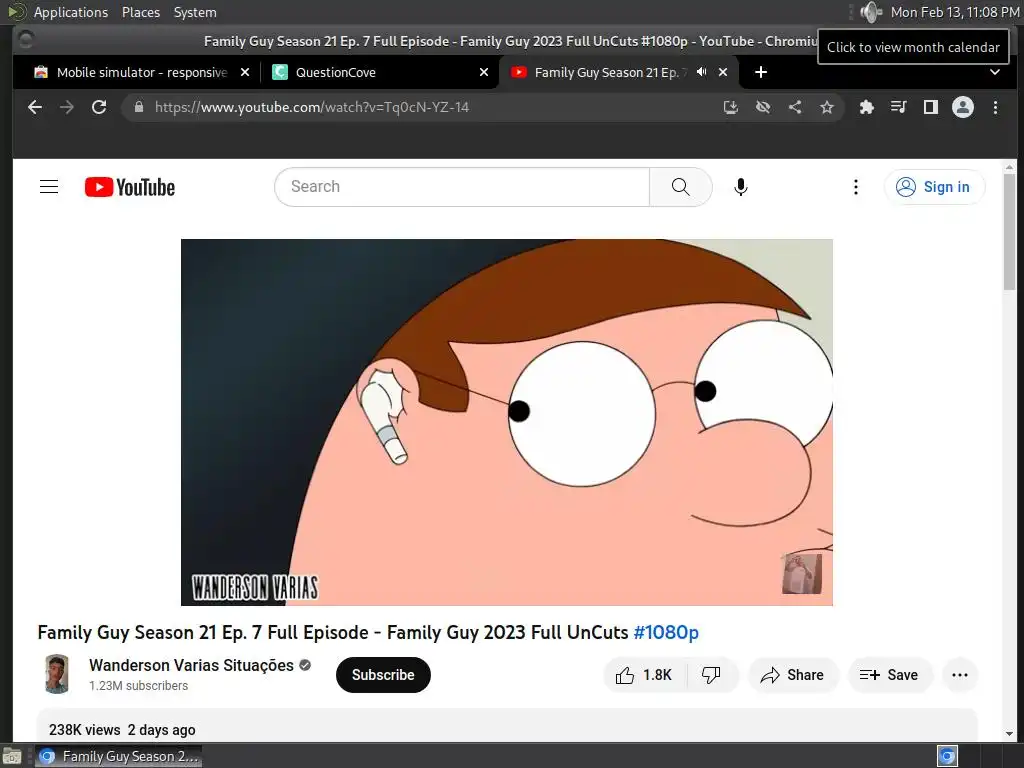
Task: Share the video
Action: pyautogui.click(x=792, y=675)
